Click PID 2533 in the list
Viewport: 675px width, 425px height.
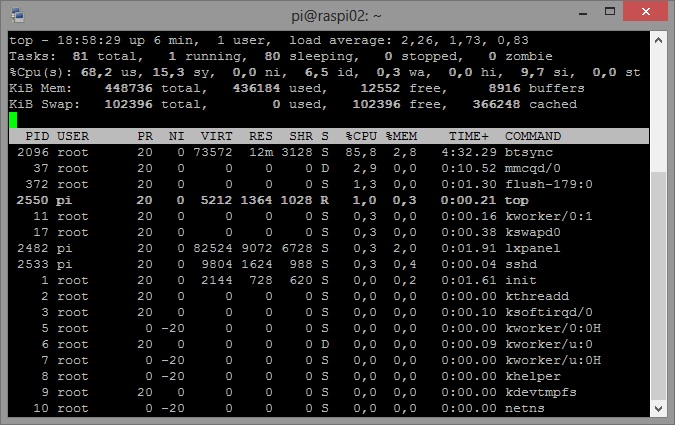33,264
